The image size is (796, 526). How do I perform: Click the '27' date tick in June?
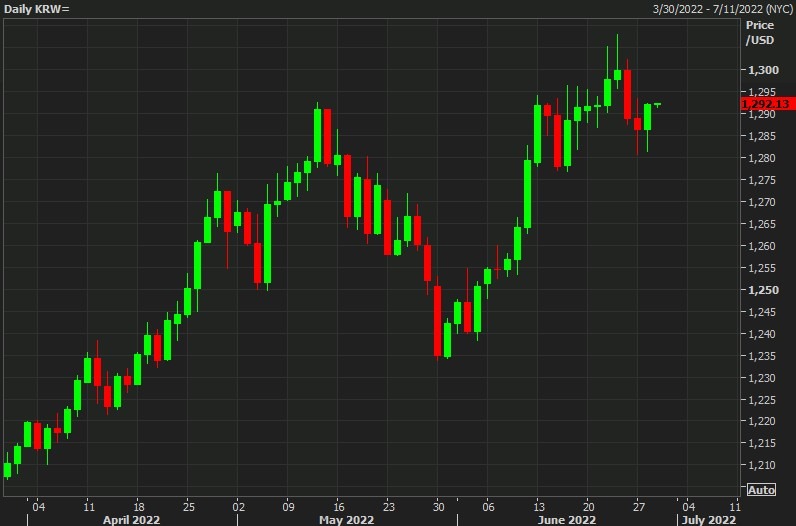tap(639, 507)
